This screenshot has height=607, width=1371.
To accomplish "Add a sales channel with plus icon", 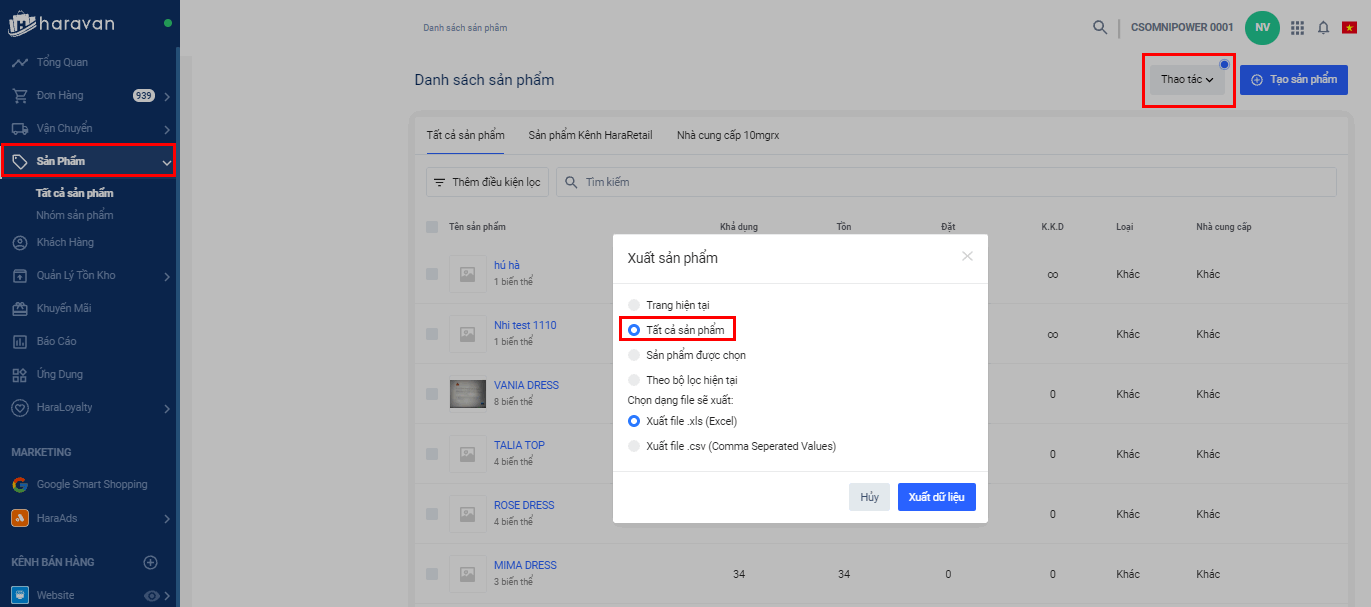I will click(x=151, y=562).
